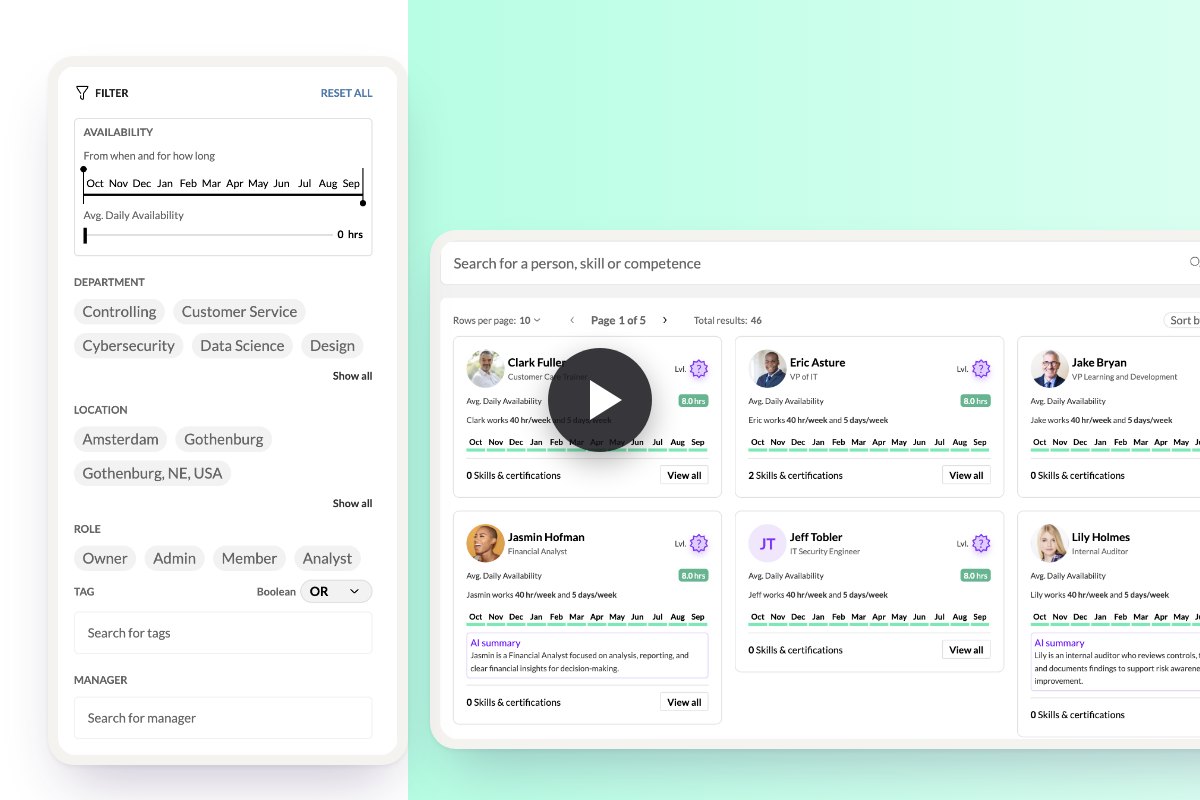Toggle the Gothenburg location chip

tap(224, 439)
